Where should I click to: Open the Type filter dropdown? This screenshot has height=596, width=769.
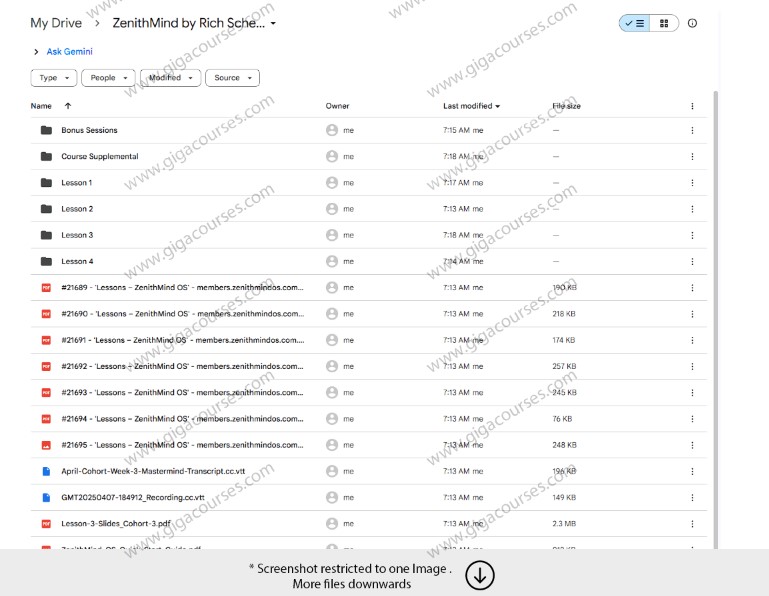(x=54, y=78)
